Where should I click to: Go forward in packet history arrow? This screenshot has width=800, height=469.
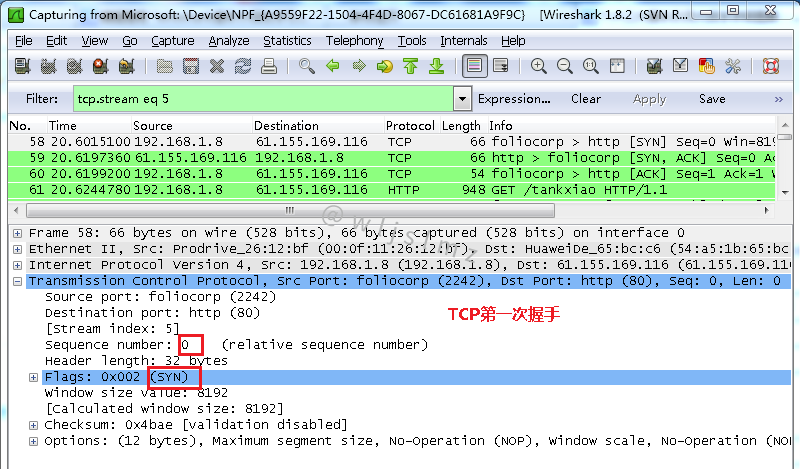[359, 66]
